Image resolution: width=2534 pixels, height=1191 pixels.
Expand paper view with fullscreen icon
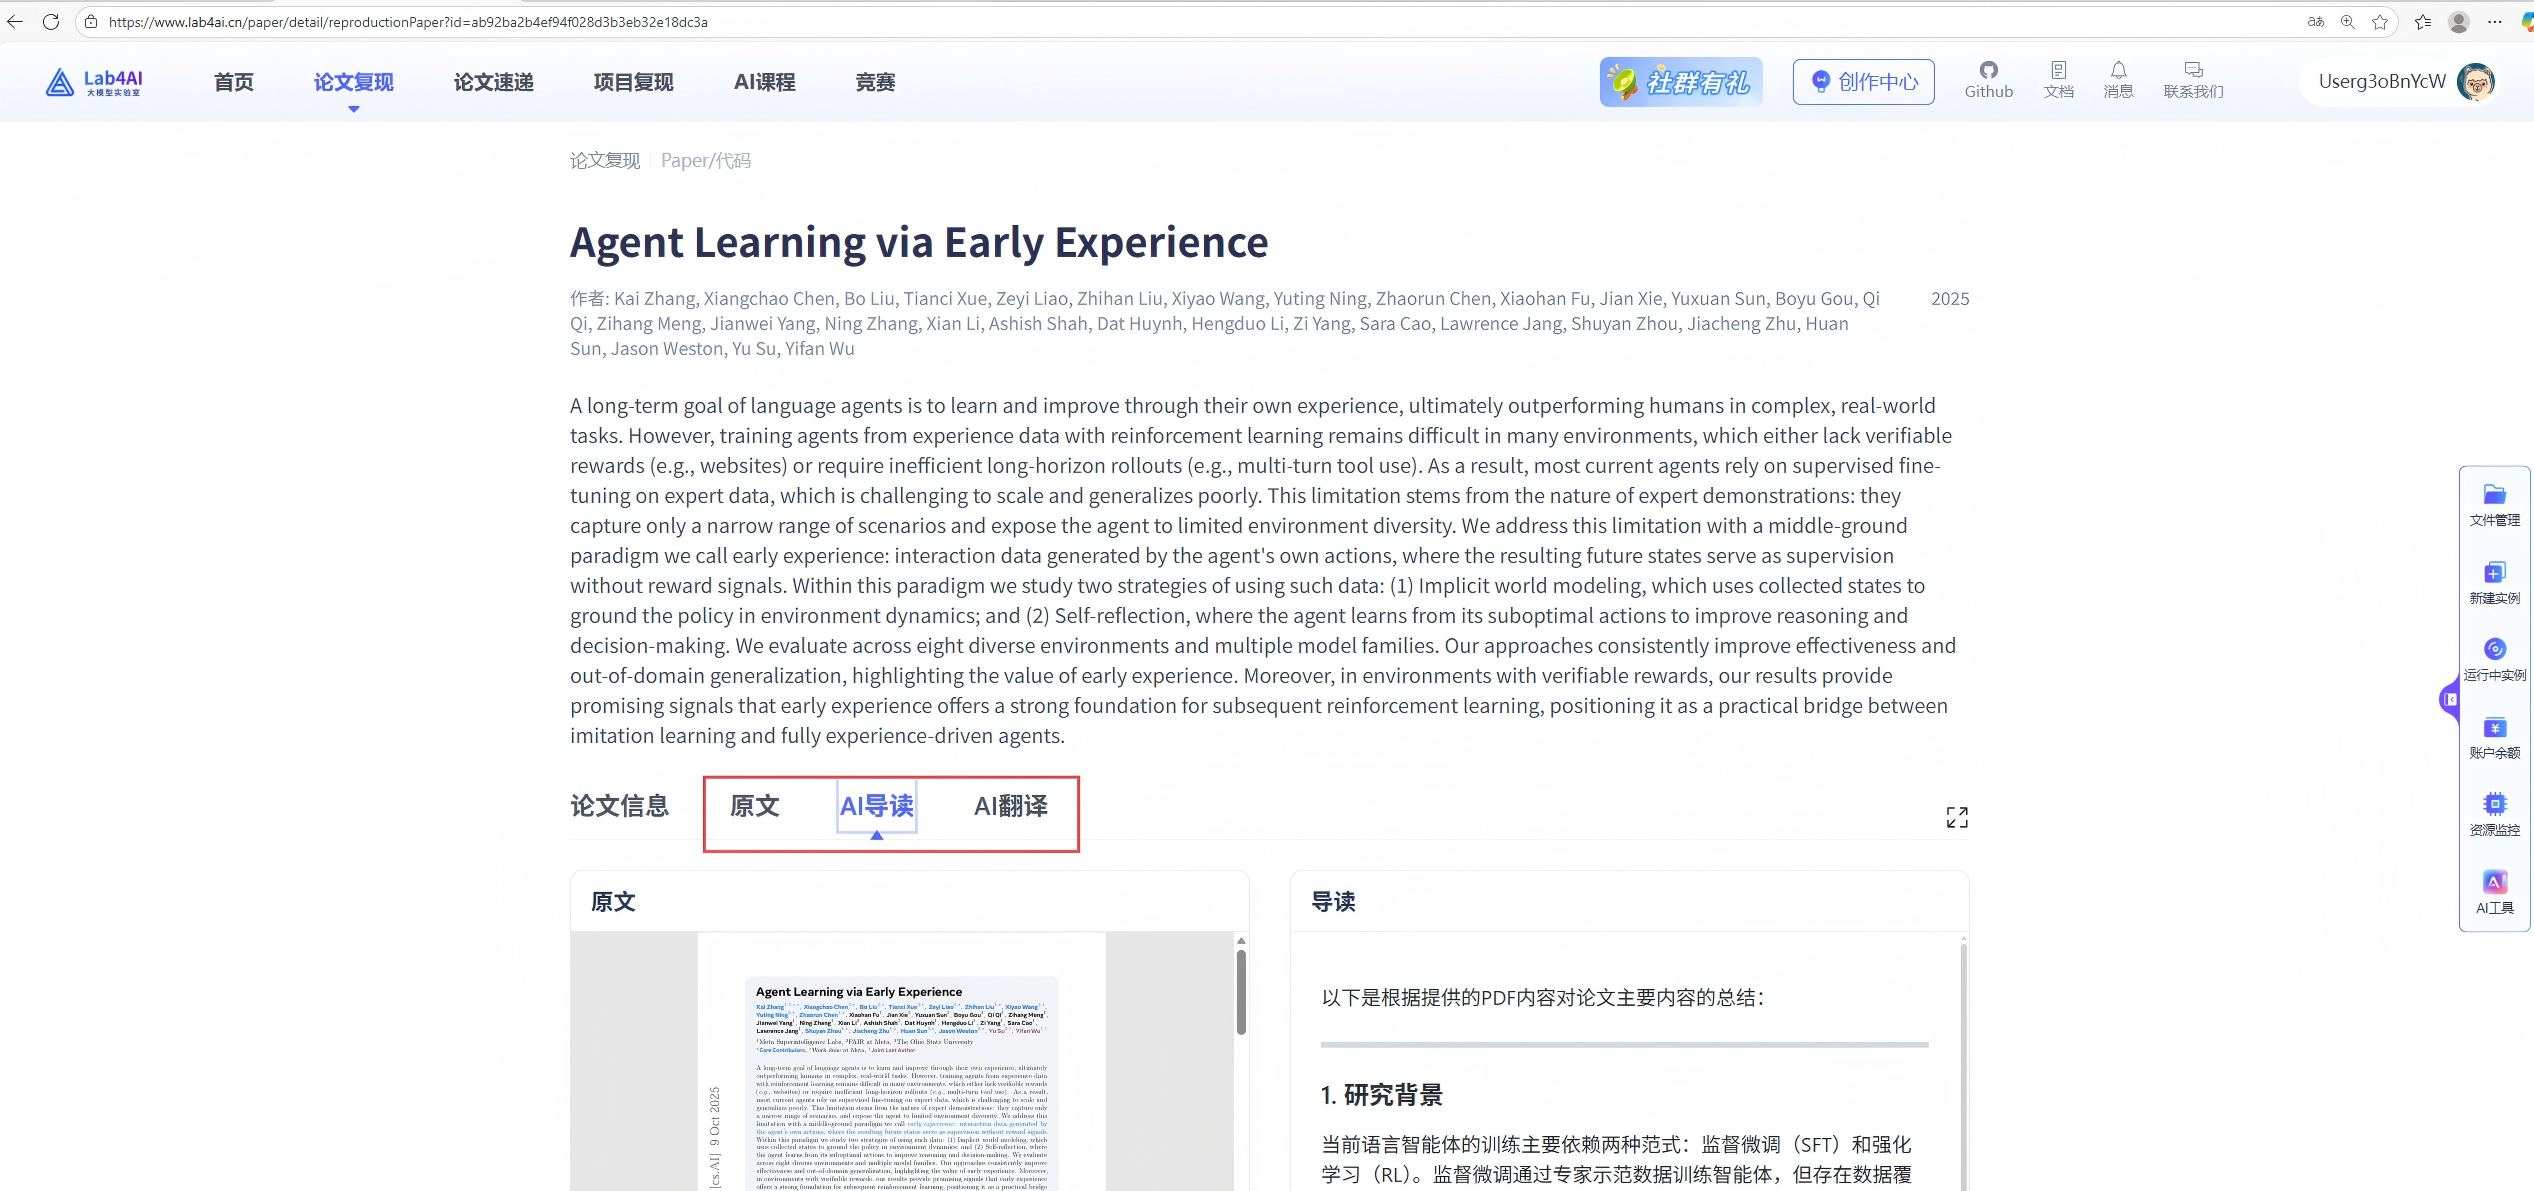pyautogui.click(x=1956, y=817)
